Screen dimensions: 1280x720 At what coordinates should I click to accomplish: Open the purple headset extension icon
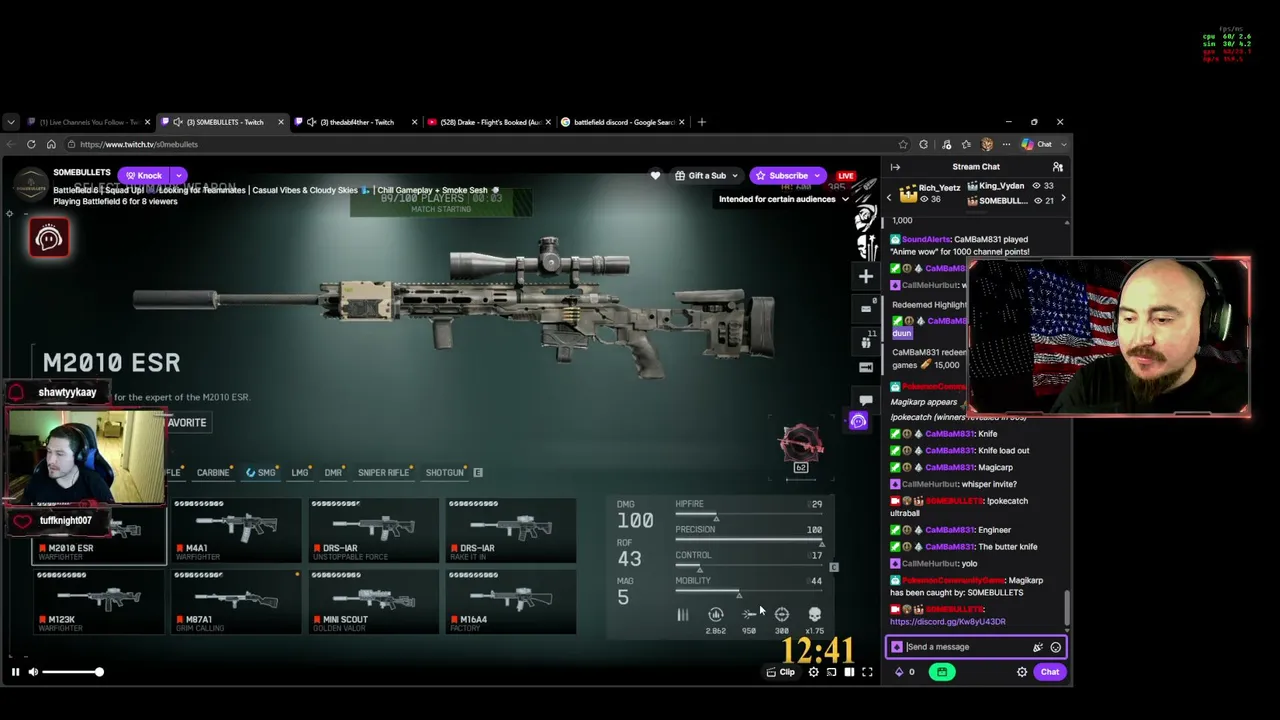pos(858,421)
